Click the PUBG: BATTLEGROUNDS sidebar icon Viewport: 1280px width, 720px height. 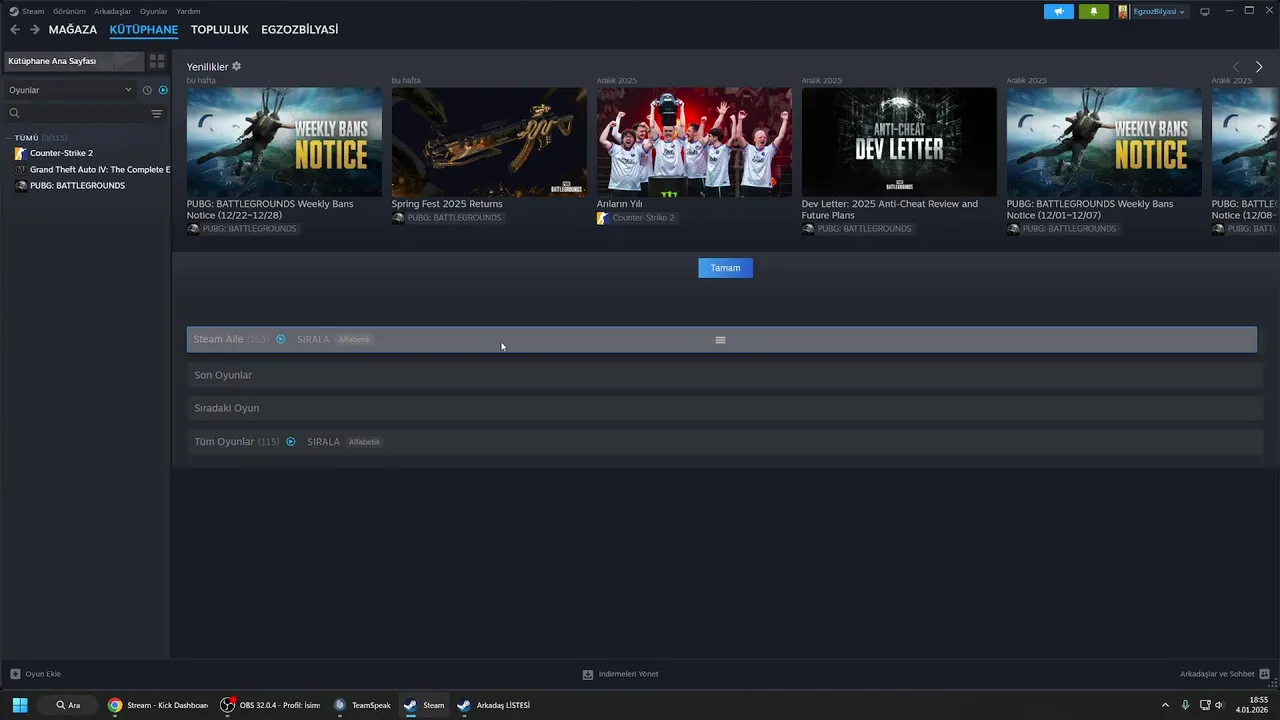coord(20,186)
